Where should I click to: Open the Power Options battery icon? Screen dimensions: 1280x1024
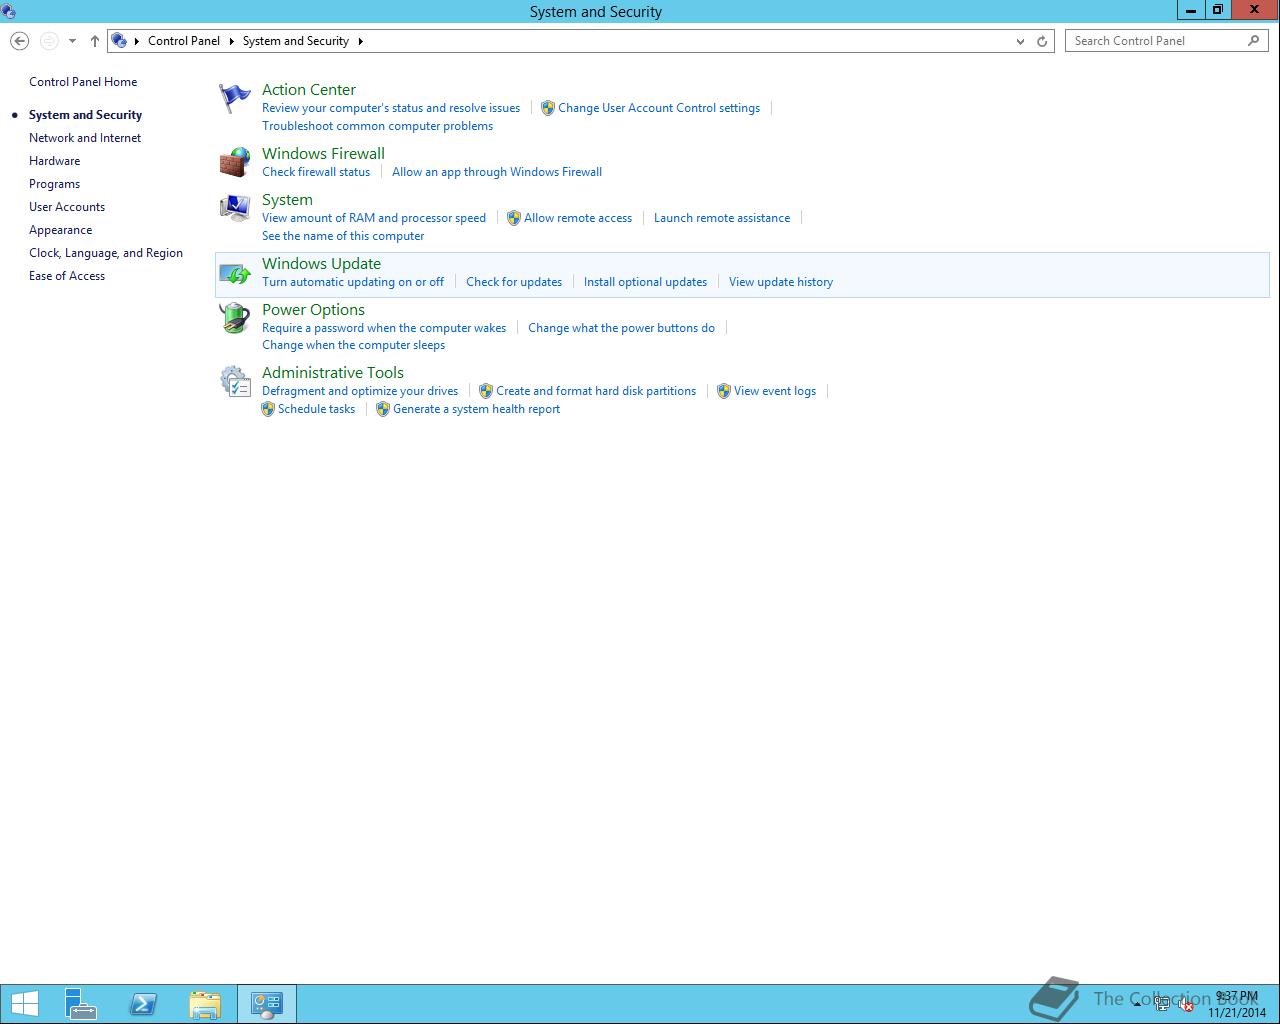[234, 318]
